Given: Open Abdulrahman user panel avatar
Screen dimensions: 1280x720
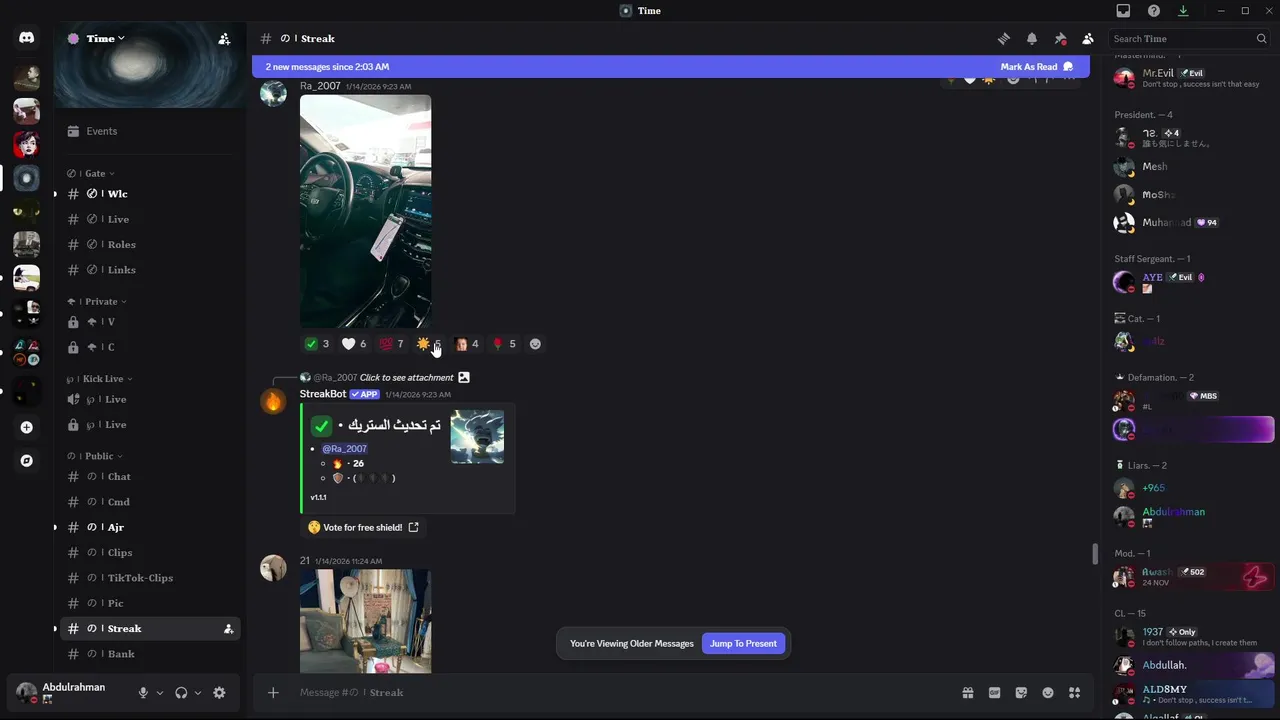Looking at the screenshot, I should click(x=26, y=692).
